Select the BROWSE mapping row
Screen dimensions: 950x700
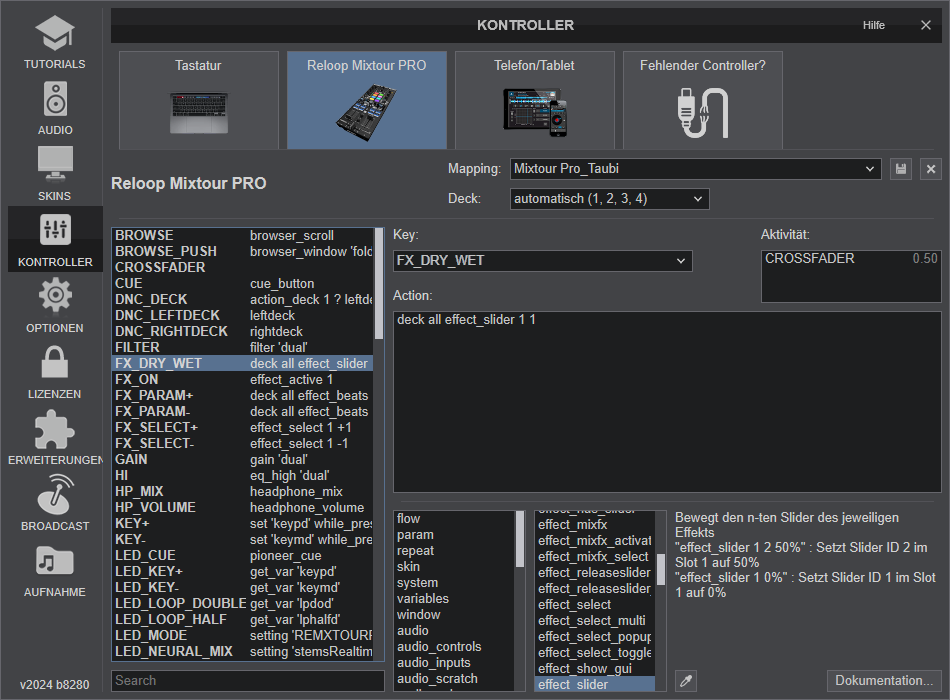click(x=242, y=235)
